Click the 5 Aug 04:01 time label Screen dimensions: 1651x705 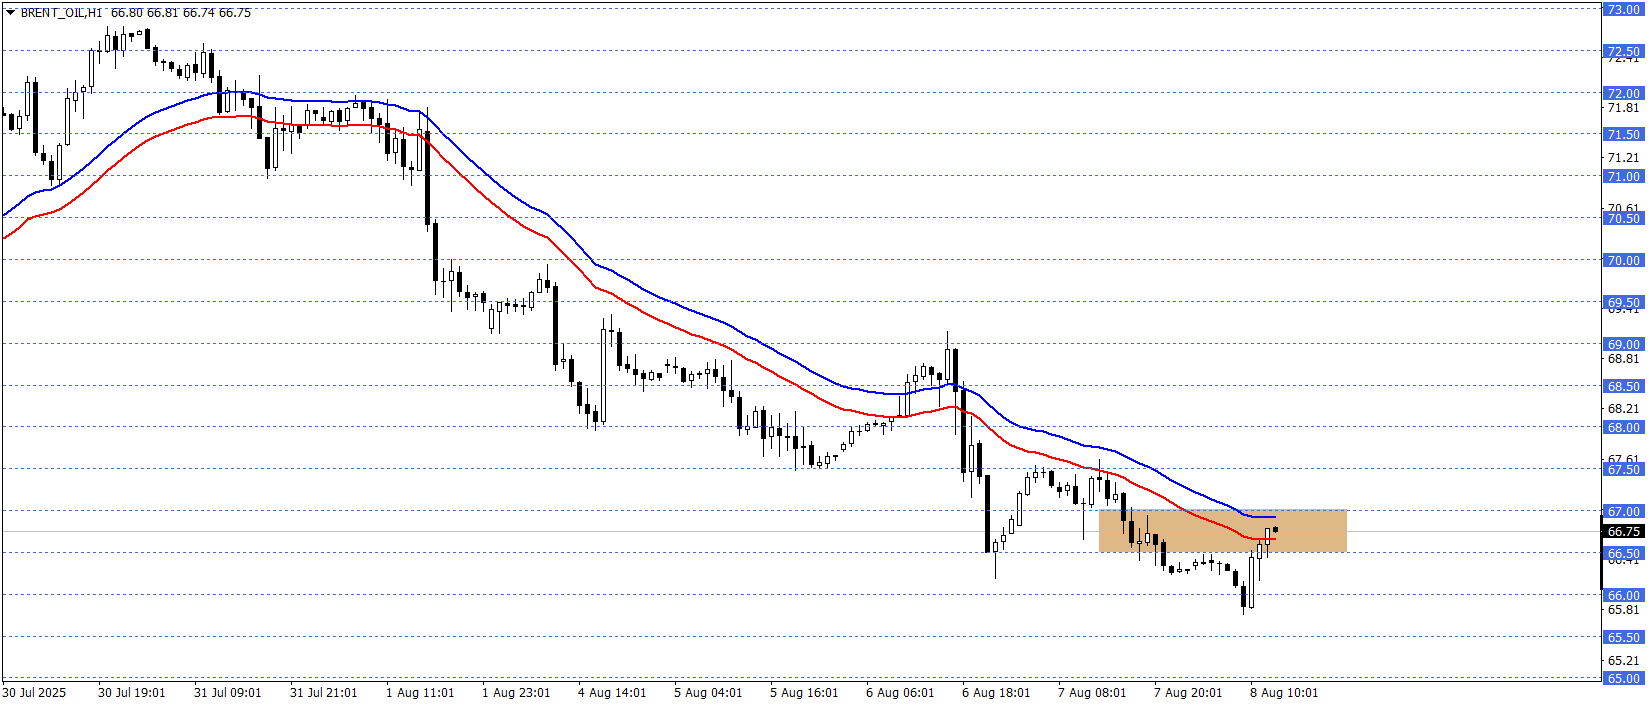pos(708,692)
